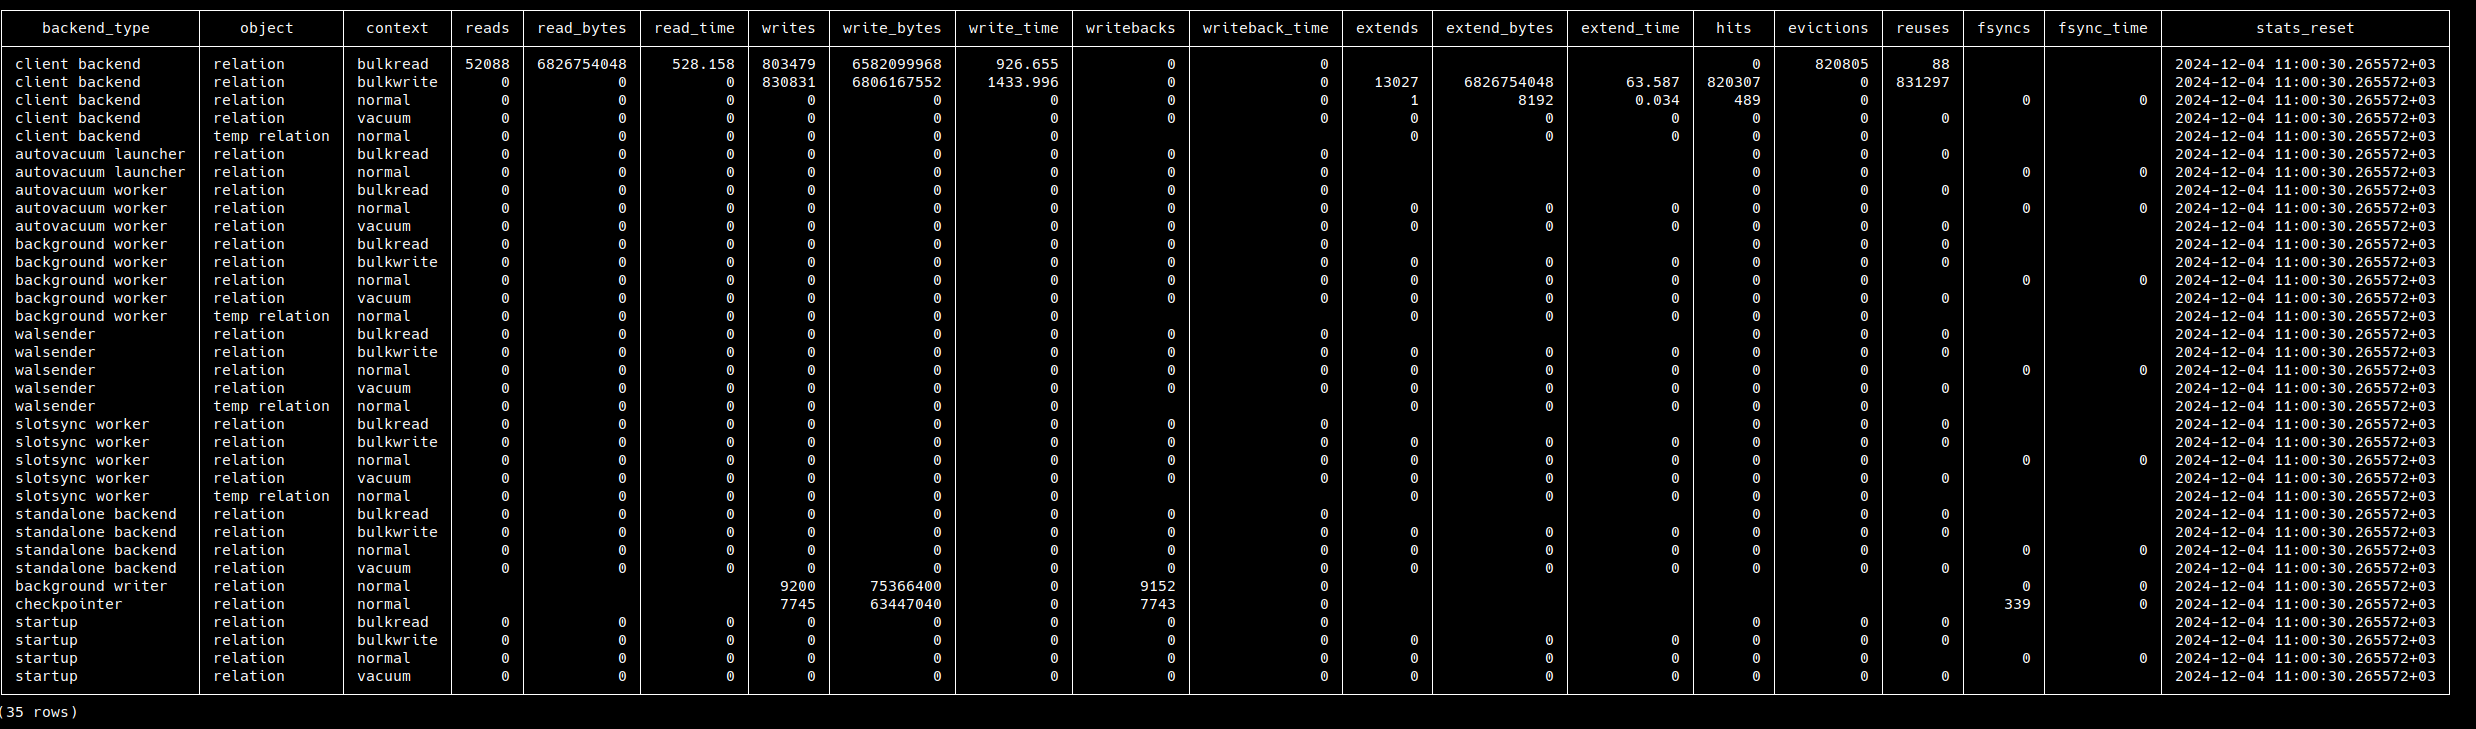Image resolution: width=2476 pixels, height=729 pixels.
Task: Click the evictions value 820805
Action: pos(1841,64)
